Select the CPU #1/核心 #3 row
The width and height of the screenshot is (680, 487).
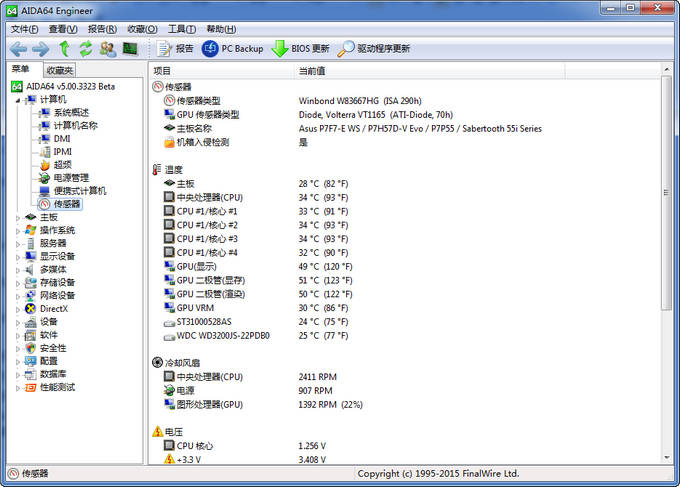click(x=405, y=239)
